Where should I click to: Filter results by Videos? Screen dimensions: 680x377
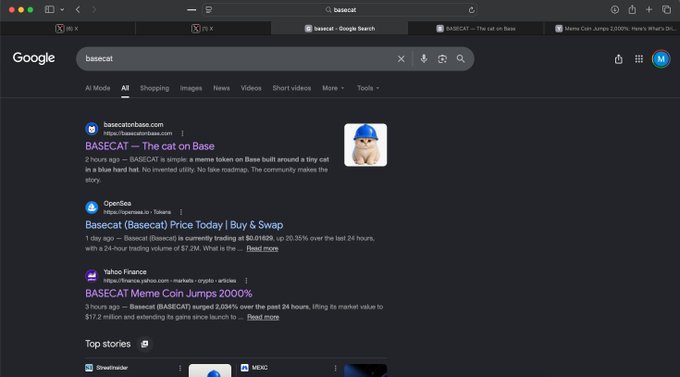pyautogui.click(x=251, y=88)
